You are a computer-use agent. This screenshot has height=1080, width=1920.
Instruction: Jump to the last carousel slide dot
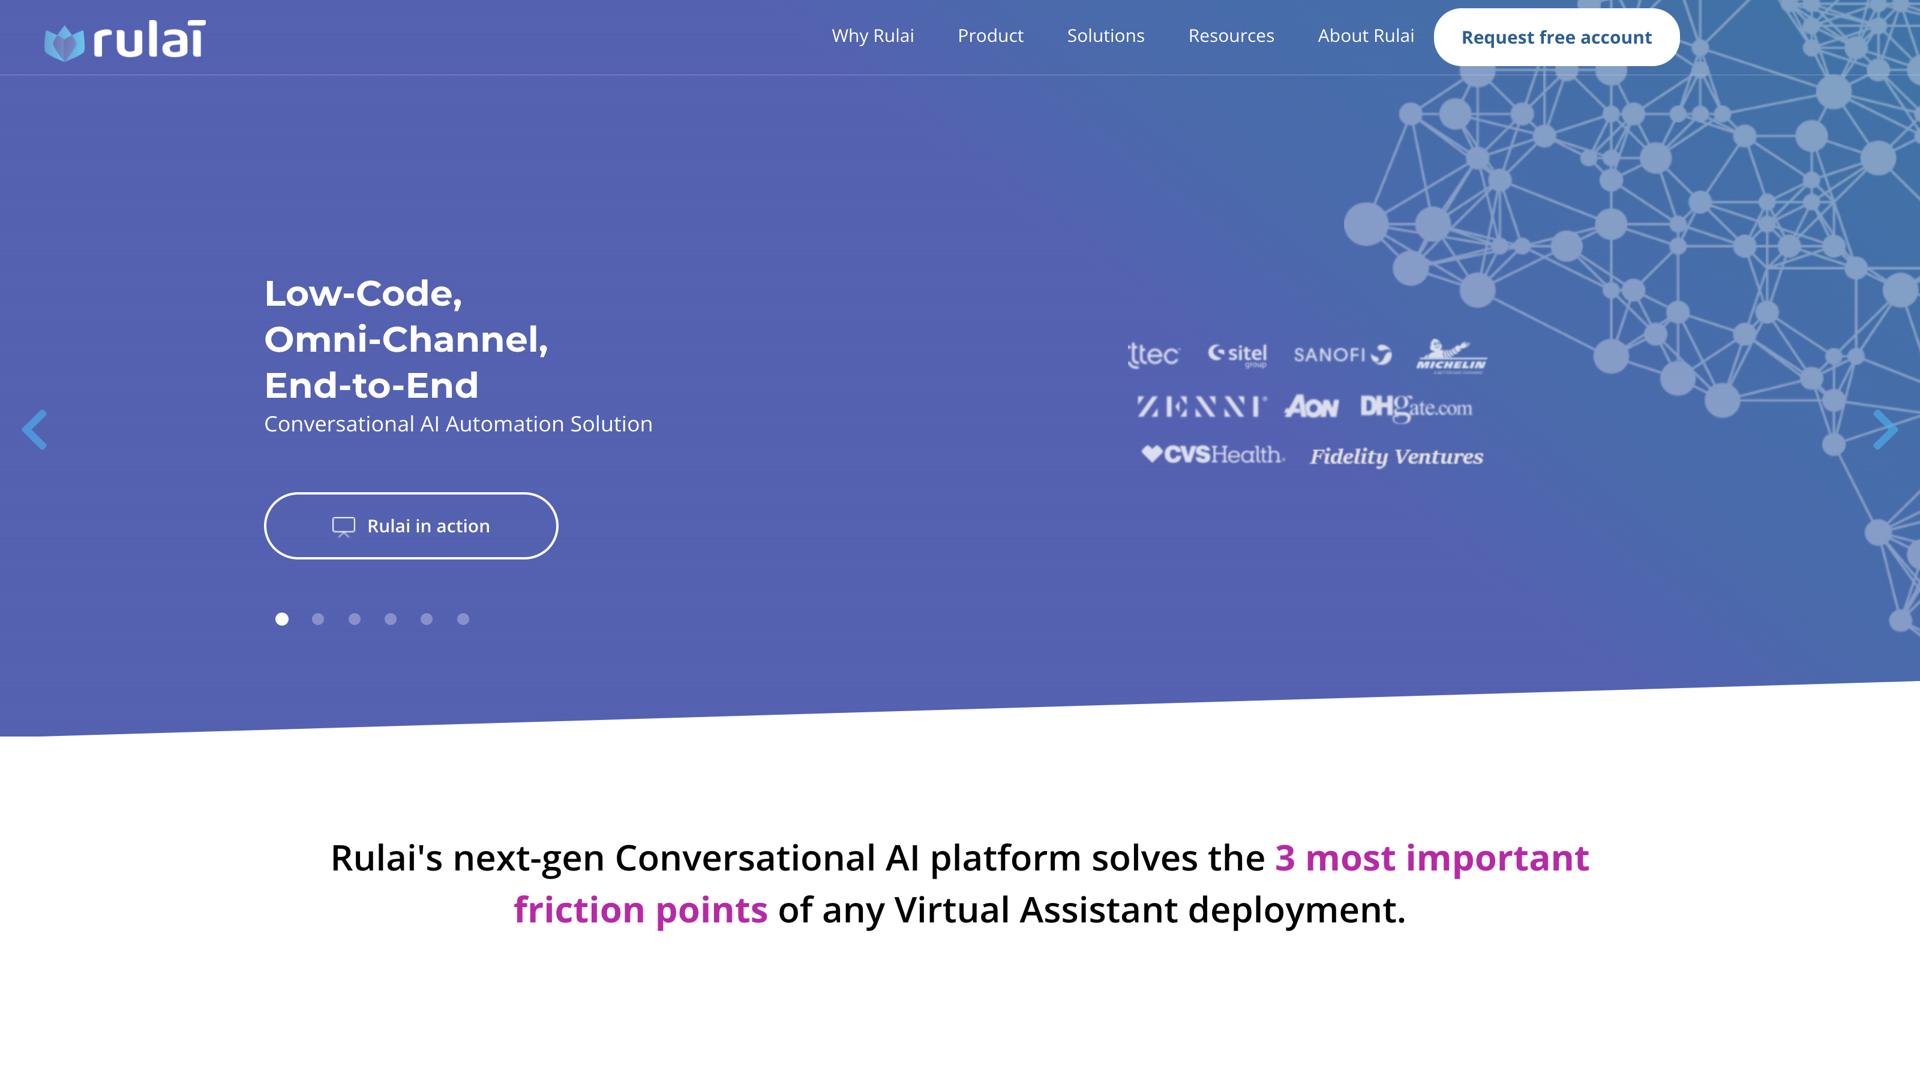(463, 619)
